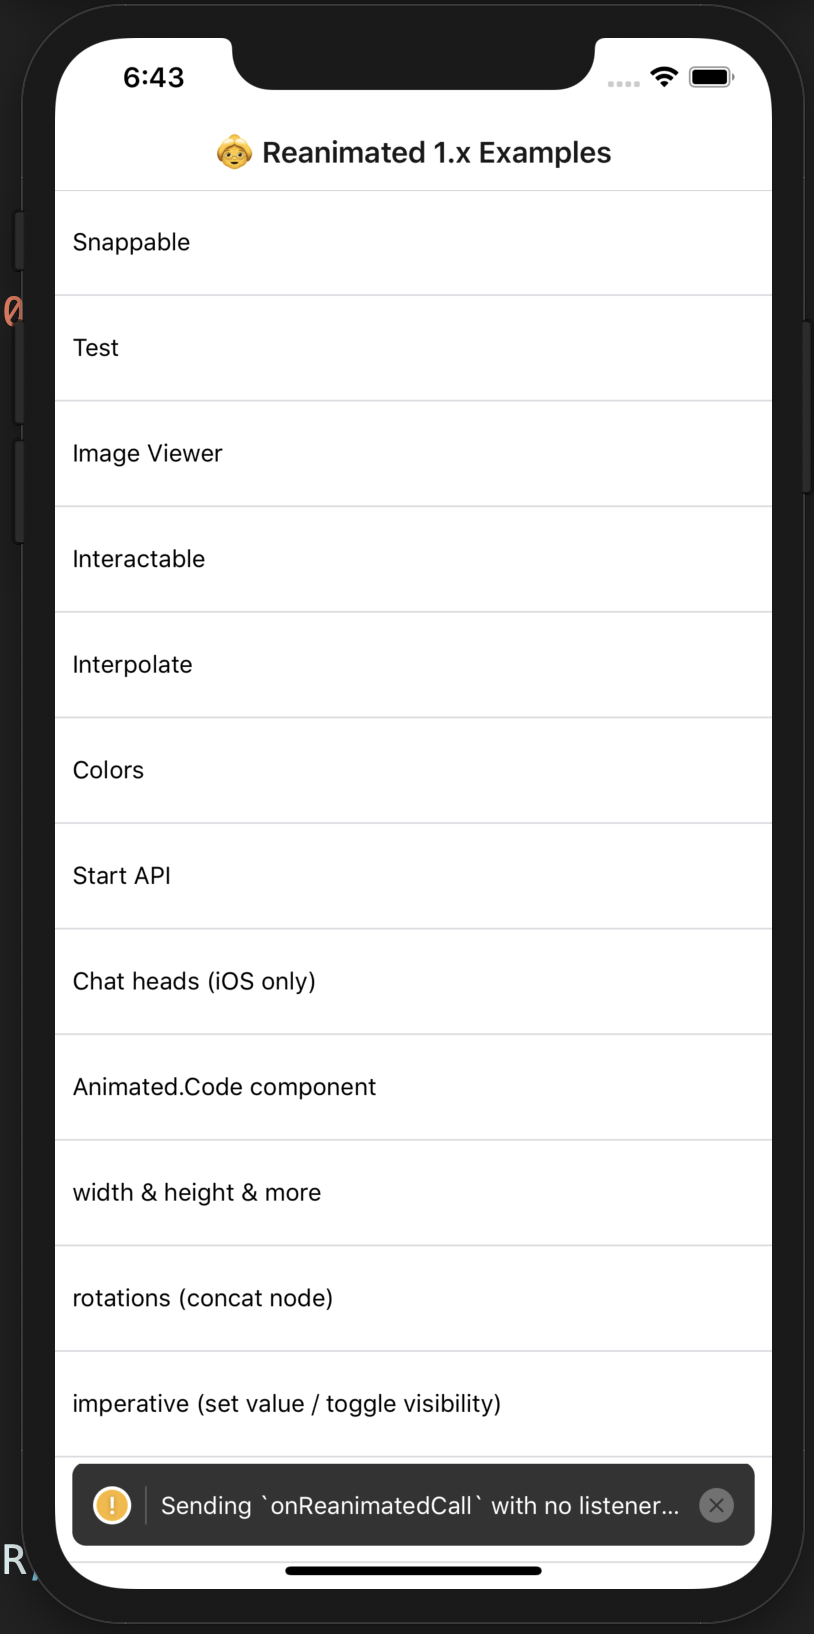The width and height of the screenshot is (814, 1634).
Task: Click the warning icon in the toast notification
Action: [112, 1505]
